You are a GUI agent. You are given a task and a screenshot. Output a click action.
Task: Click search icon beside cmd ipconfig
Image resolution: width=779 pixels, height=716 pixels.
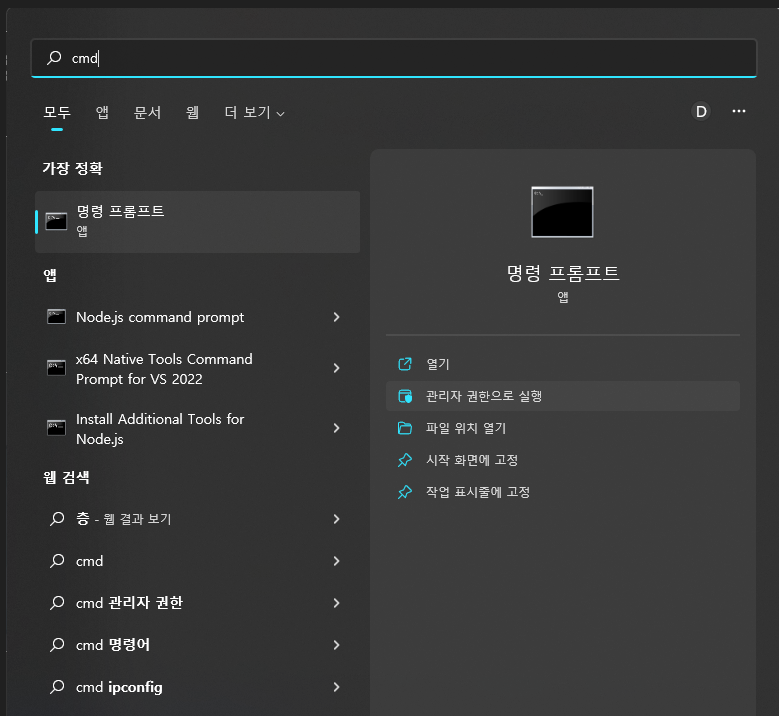pyautogui.click(x=57, y=687)
